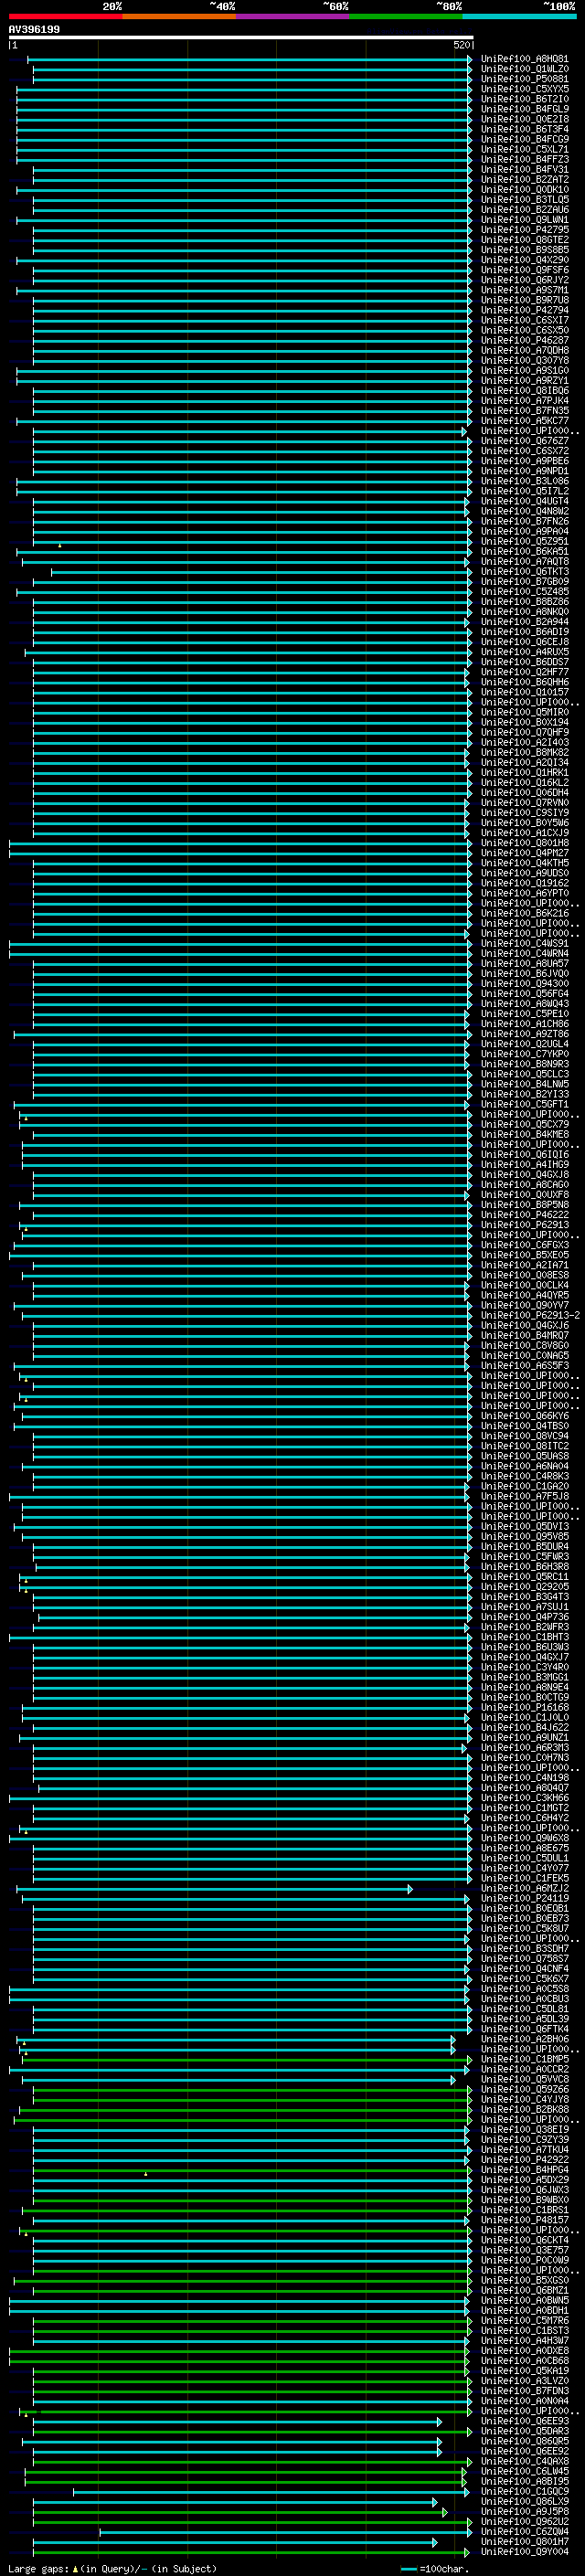The height and width of the screenshot is (2576, 585).
Task: Click the 520 query length marker
Action: 461,45
